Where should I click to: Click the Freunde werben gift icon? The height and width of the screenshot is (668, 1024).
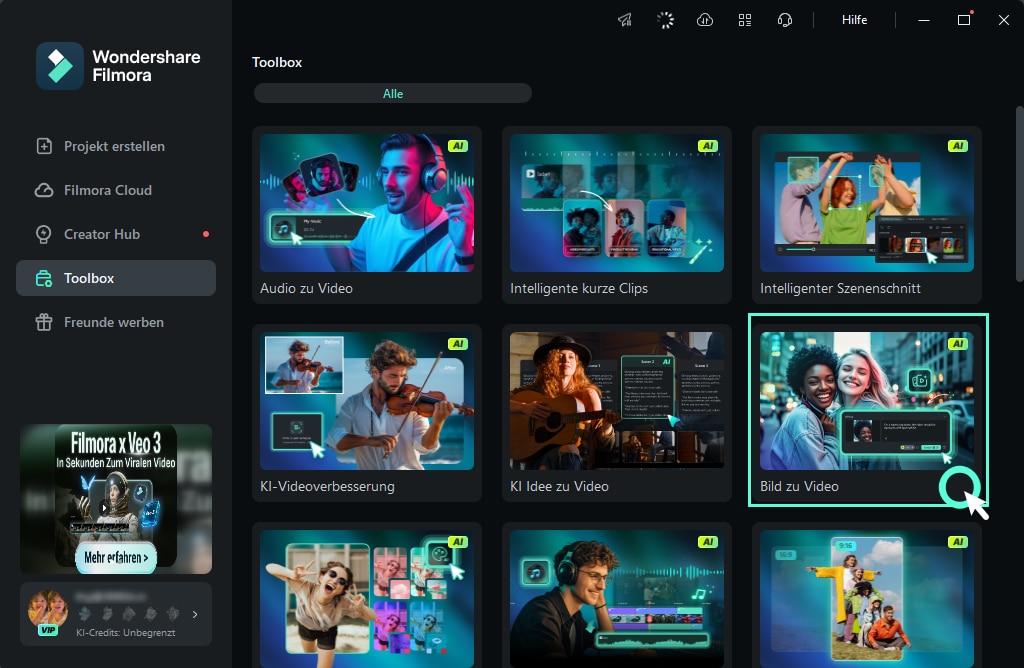[x=44, y=322]
